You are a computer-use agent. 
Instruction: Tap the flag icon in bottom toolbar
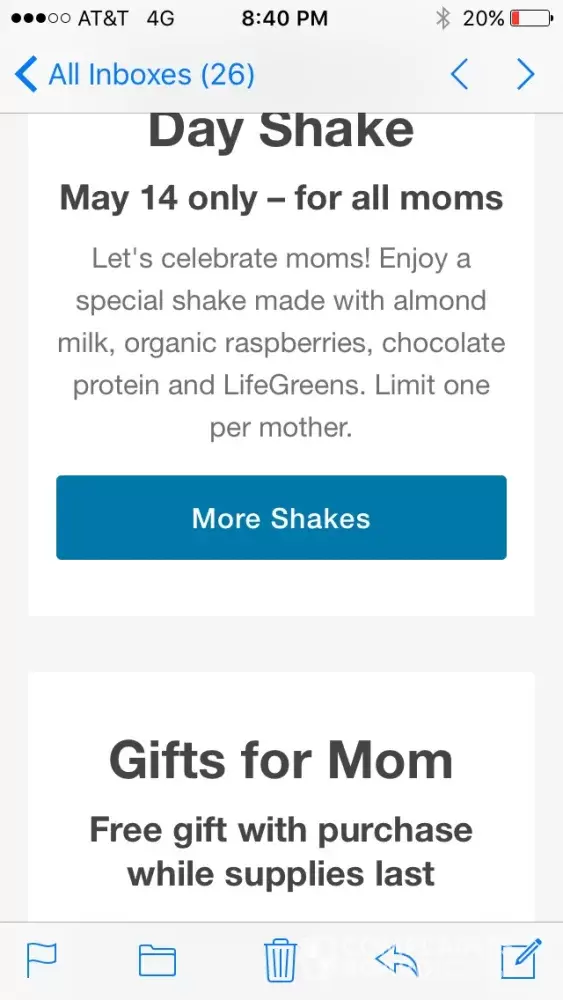coord(41,960)
